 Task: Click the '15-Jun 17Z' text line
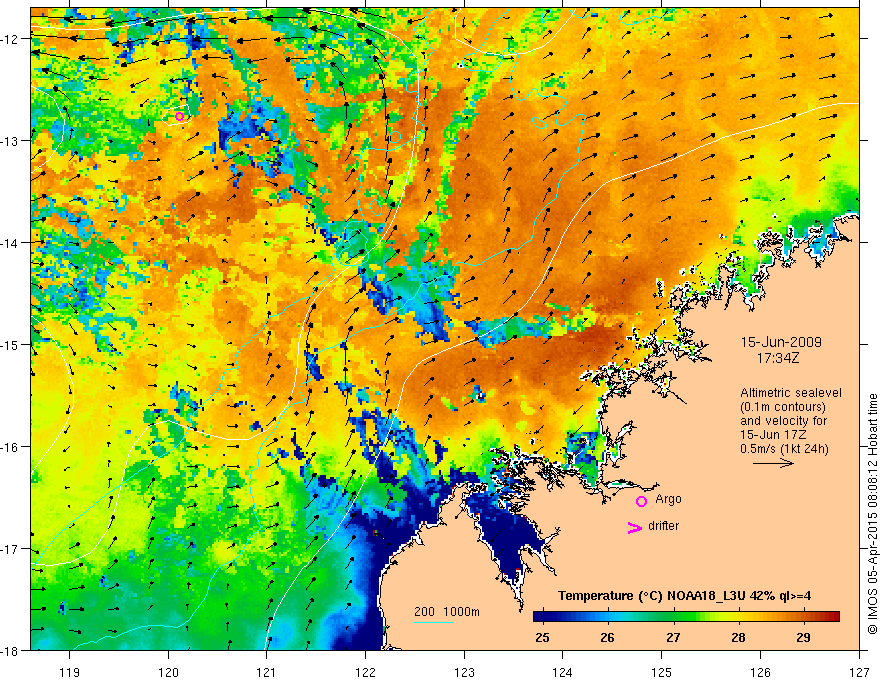pos(772,435)
